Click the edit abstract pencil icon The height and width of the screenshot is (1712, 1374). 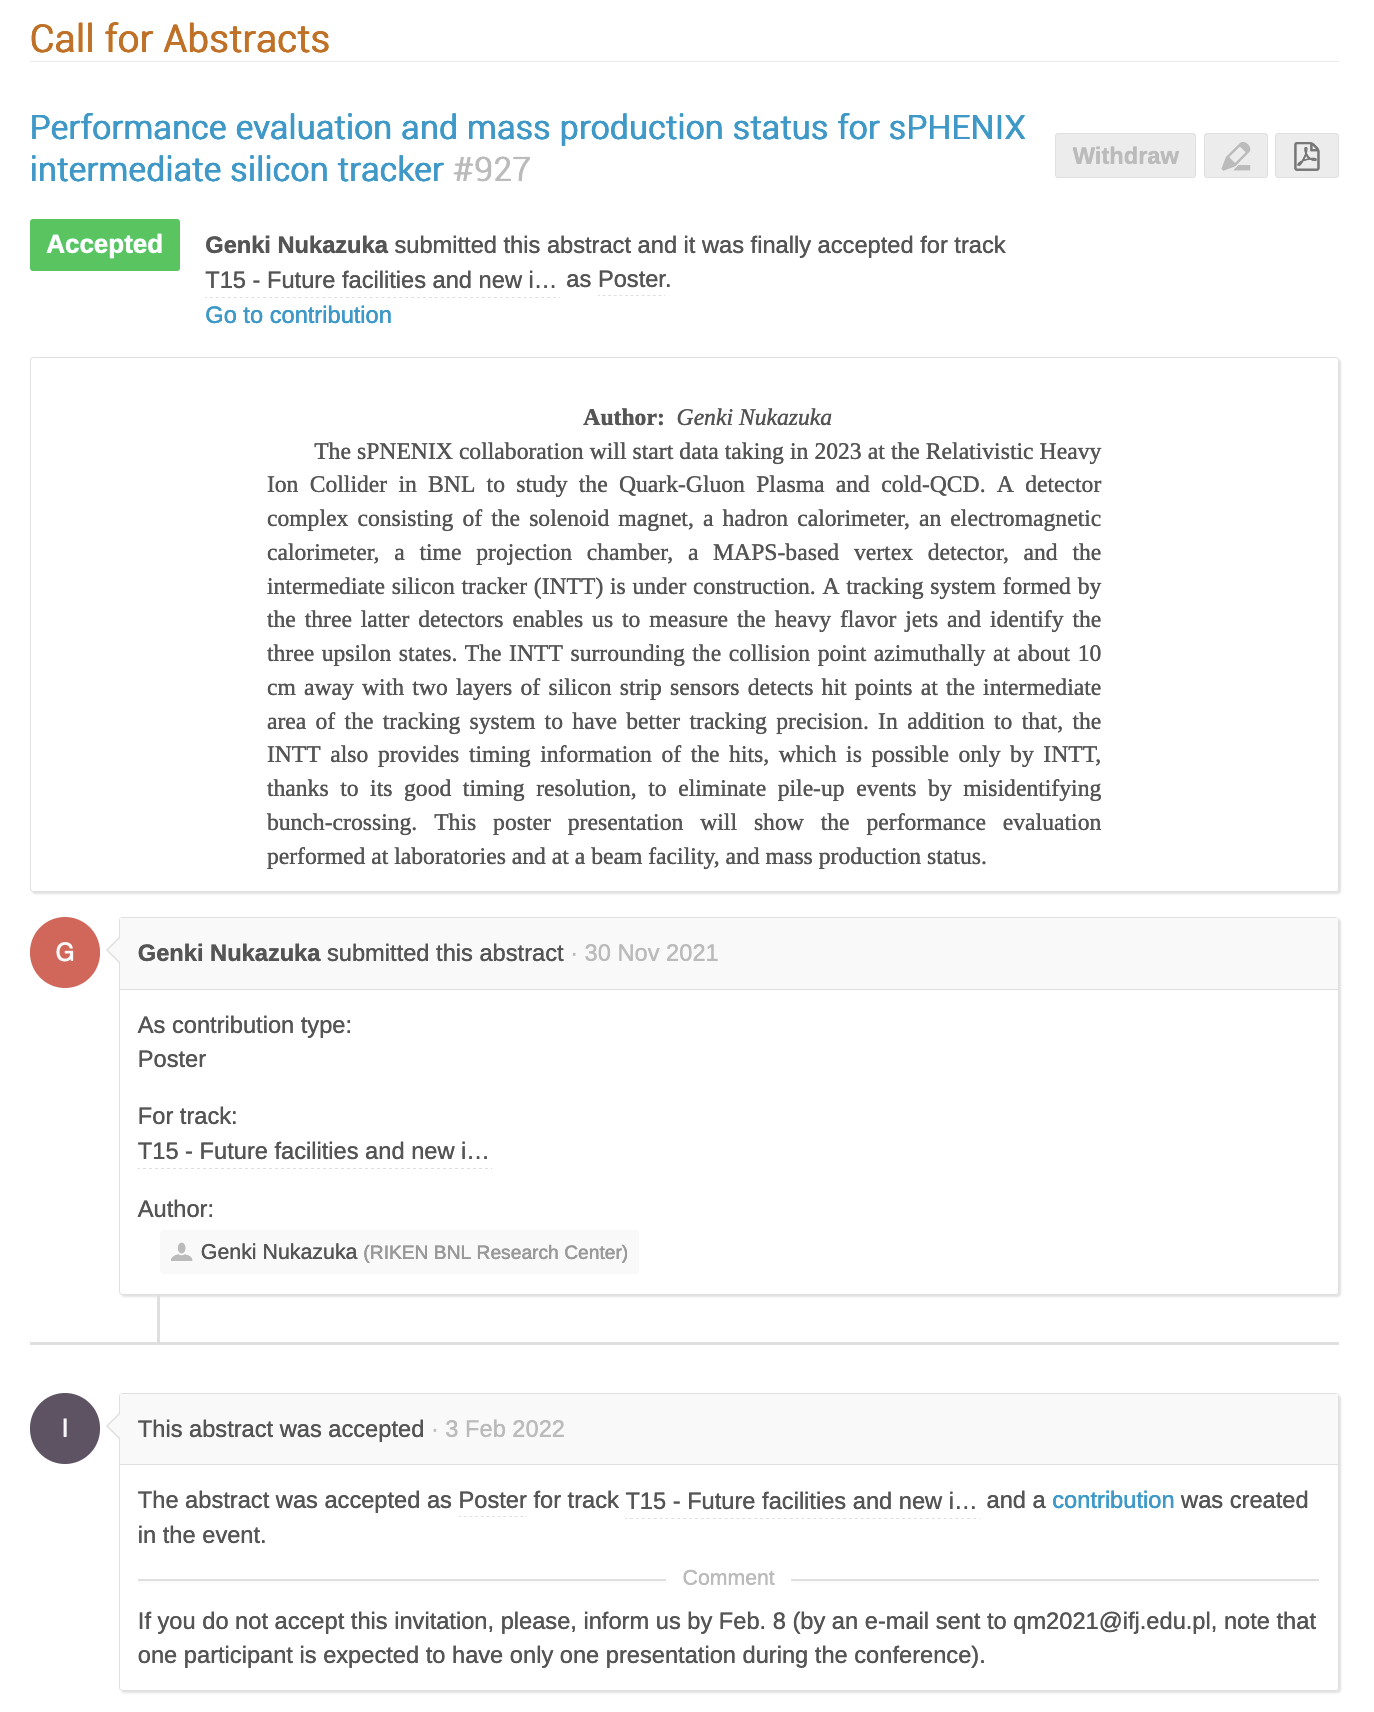pos(1235,156)
